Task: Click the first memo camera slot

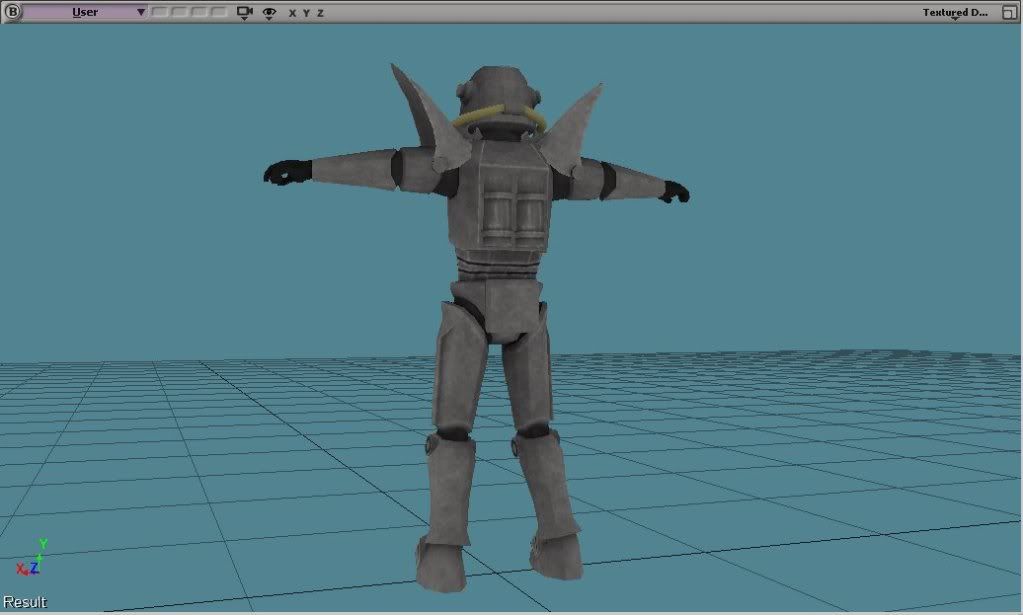Action: click(160, 12)
